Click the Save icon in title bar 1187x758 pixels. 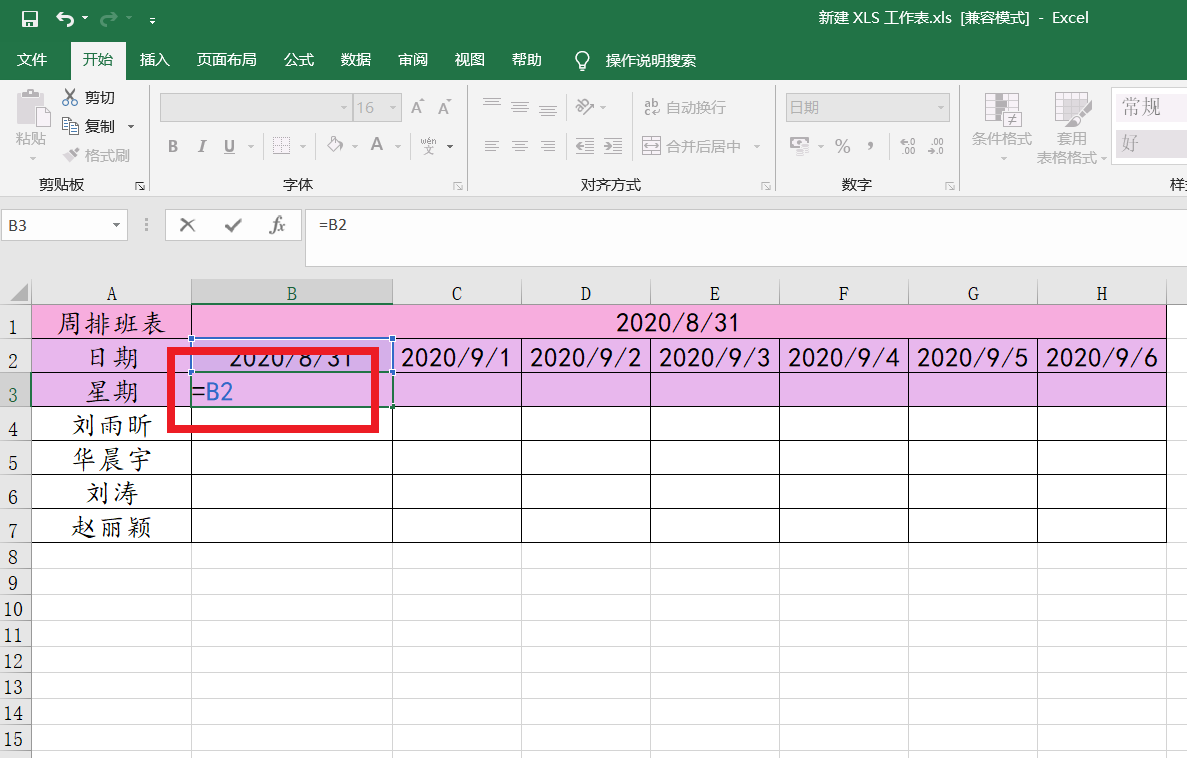coord(30,19)
